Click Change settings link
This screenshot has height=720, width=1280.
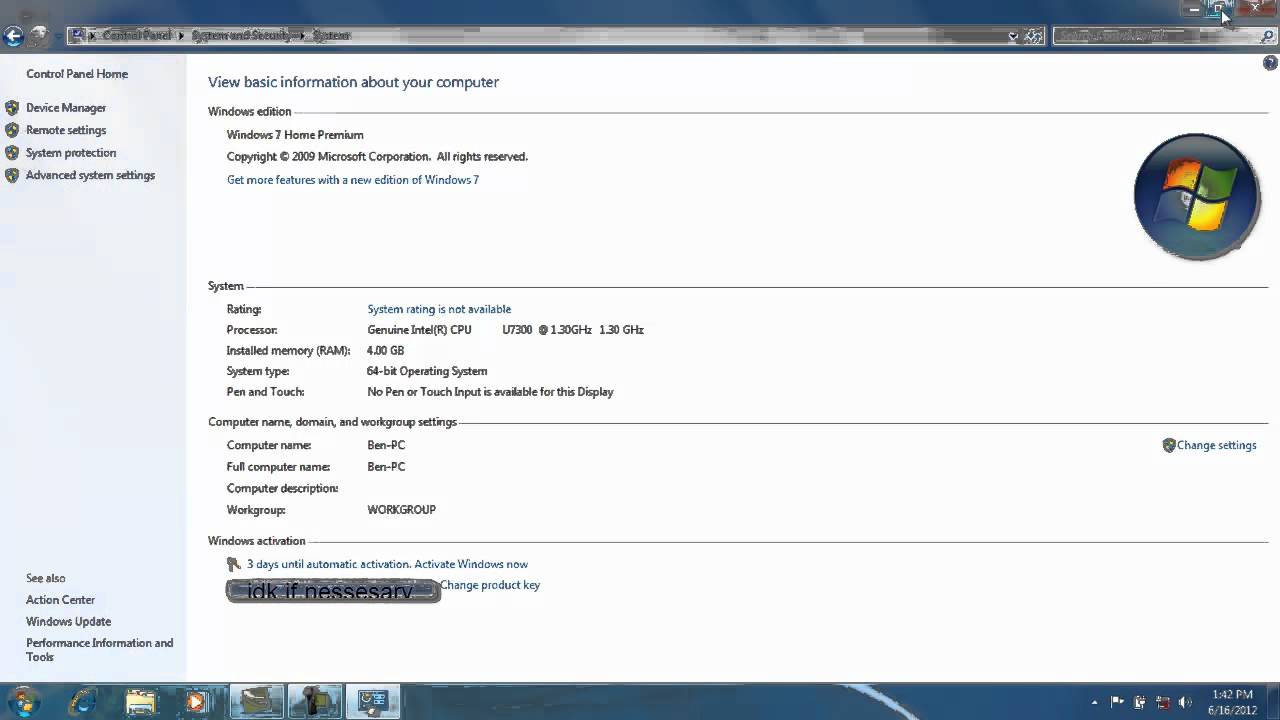(x=1216, y=445)
